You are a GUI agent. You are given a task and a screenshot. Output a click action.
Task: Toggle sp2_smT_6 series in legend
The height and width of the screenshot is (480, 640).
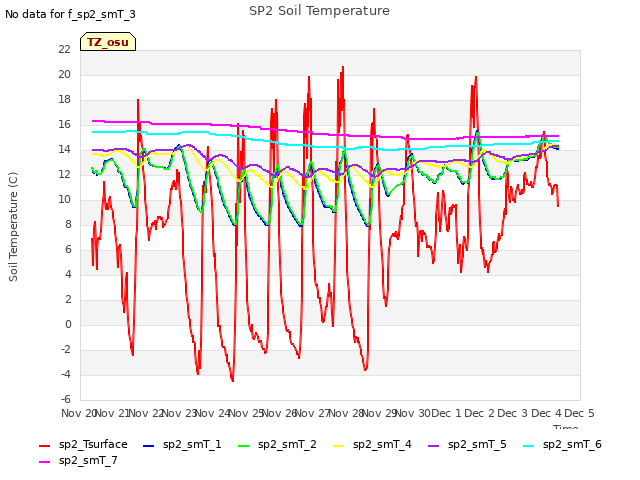click(562, 444)
